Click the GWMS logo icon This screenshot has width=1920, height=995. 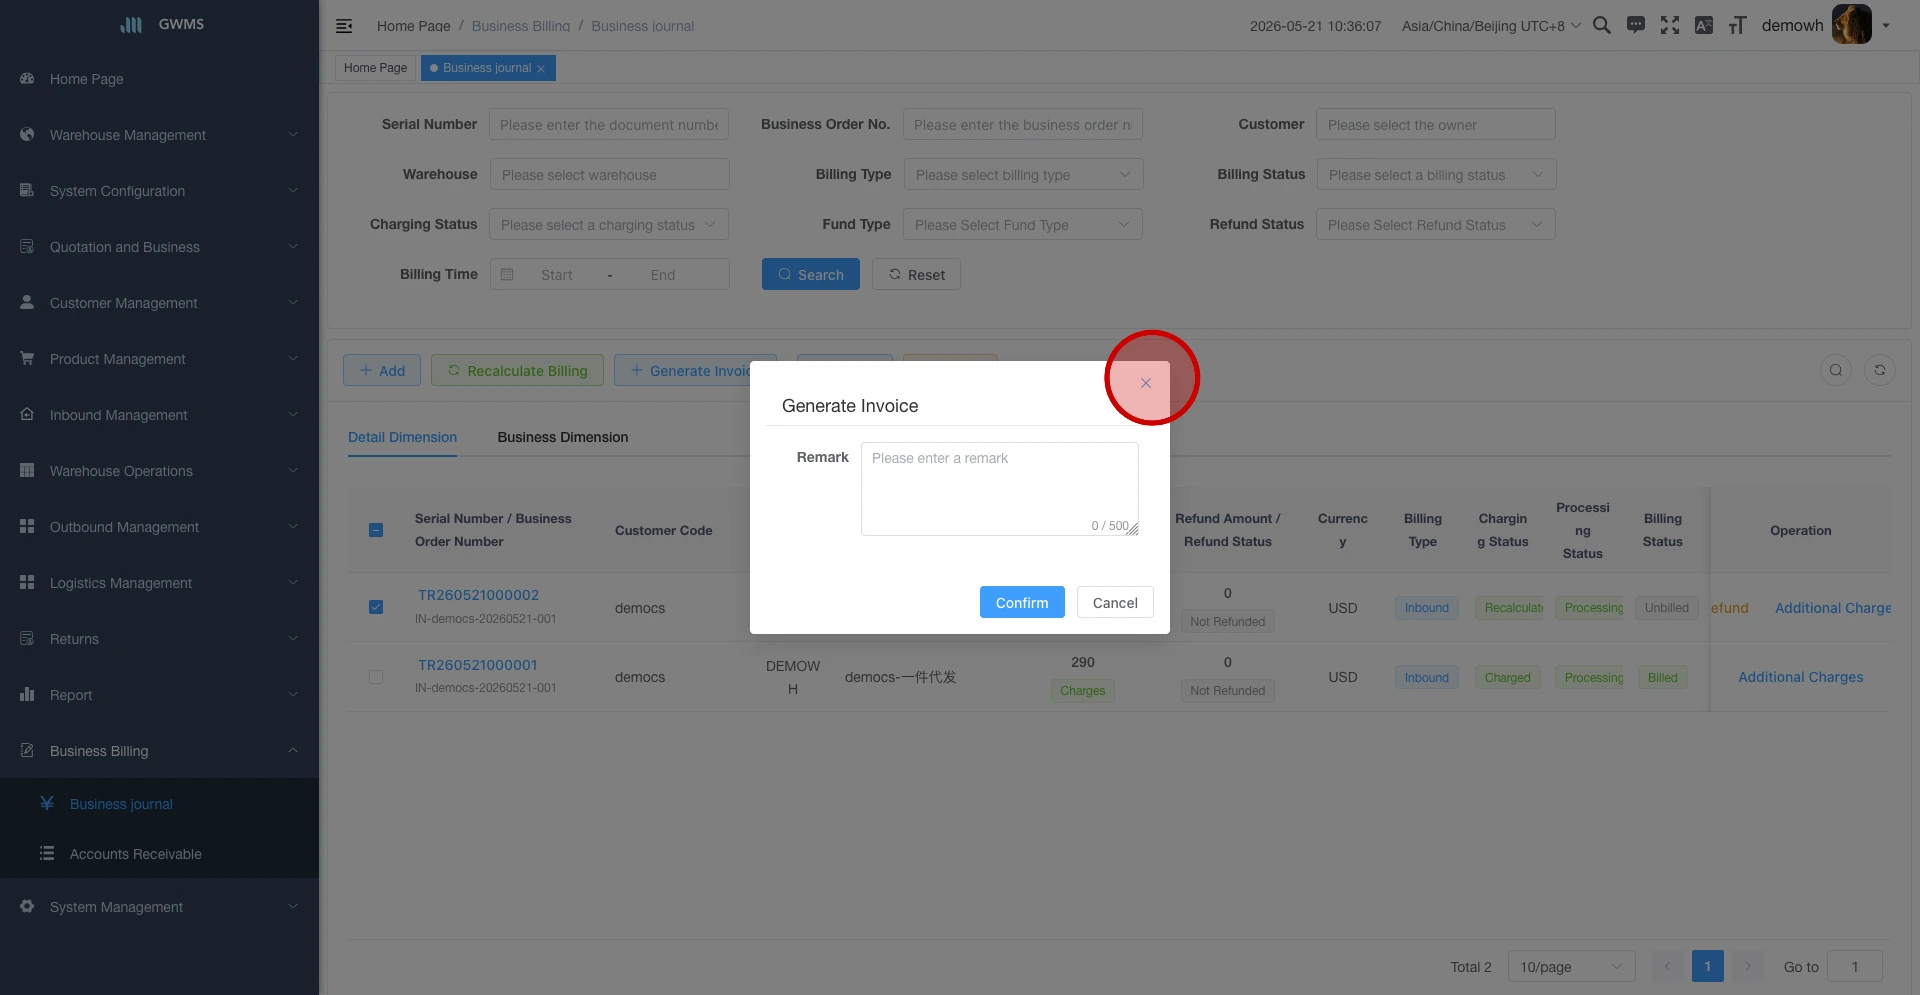click(131, 24)
